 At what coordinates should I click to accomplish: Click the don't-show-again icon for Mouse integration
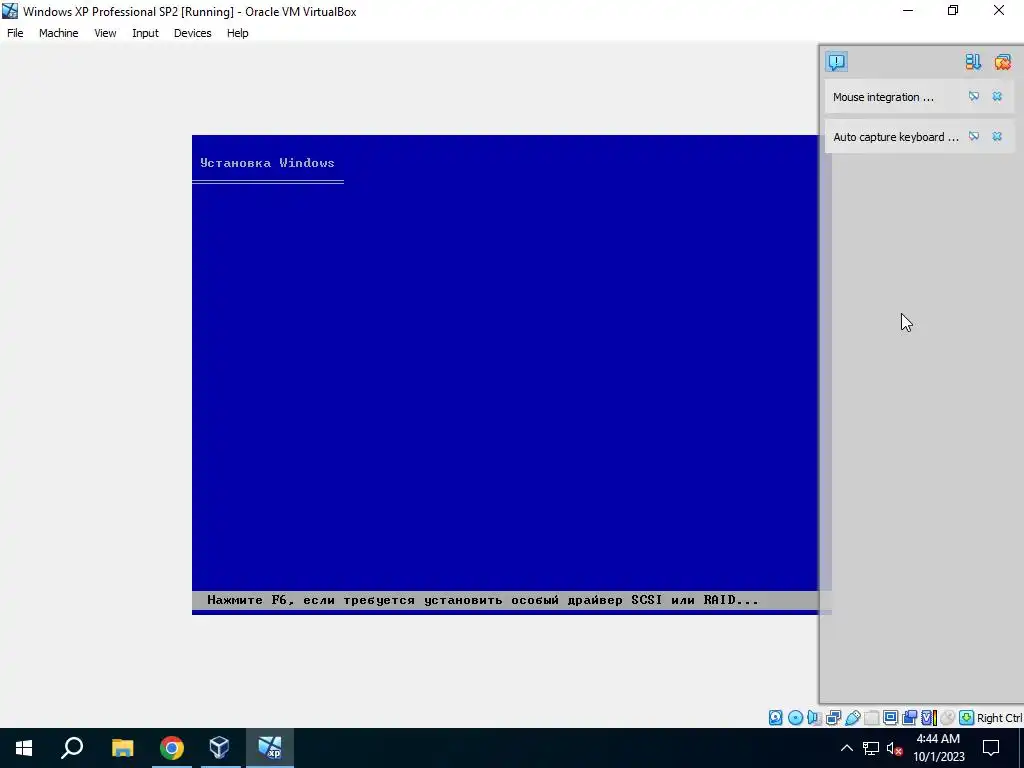click(974, 97)
